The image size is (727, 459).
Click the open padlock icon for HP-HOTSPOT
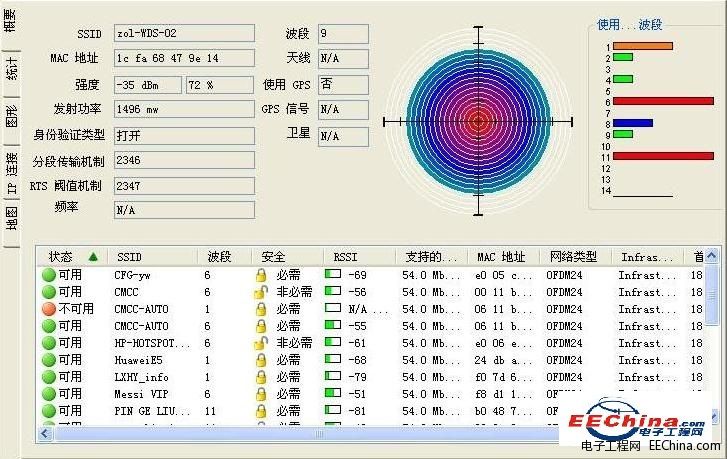pos(261,343)
